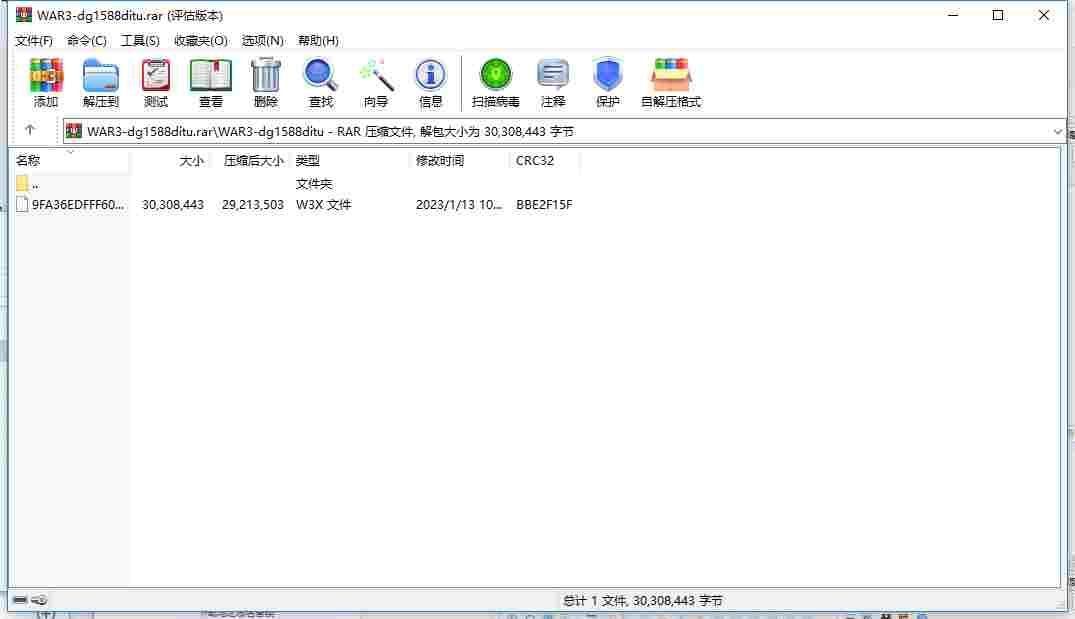Expand the address bar path dropdown
Image resolution: width=1075 pixels, height=619 pixels.
(1057, 131)
